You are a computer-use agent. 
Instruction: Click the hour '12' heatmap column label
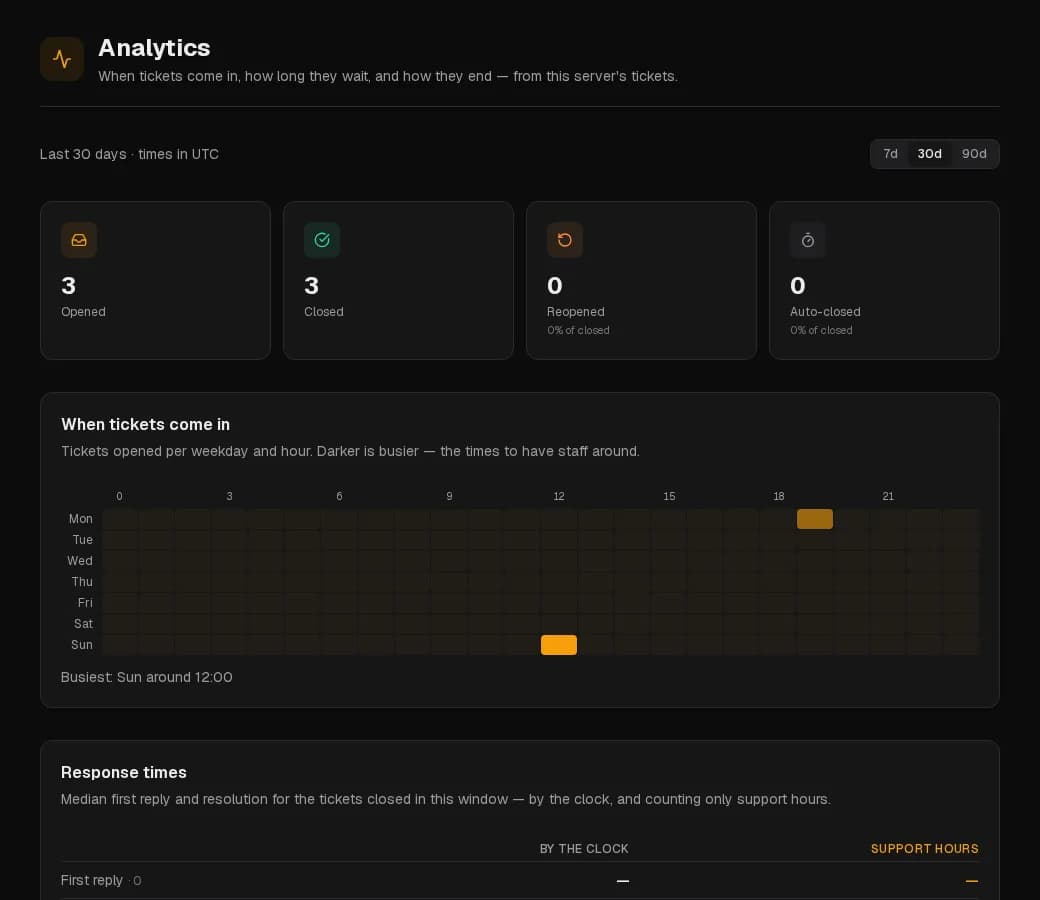559,496
